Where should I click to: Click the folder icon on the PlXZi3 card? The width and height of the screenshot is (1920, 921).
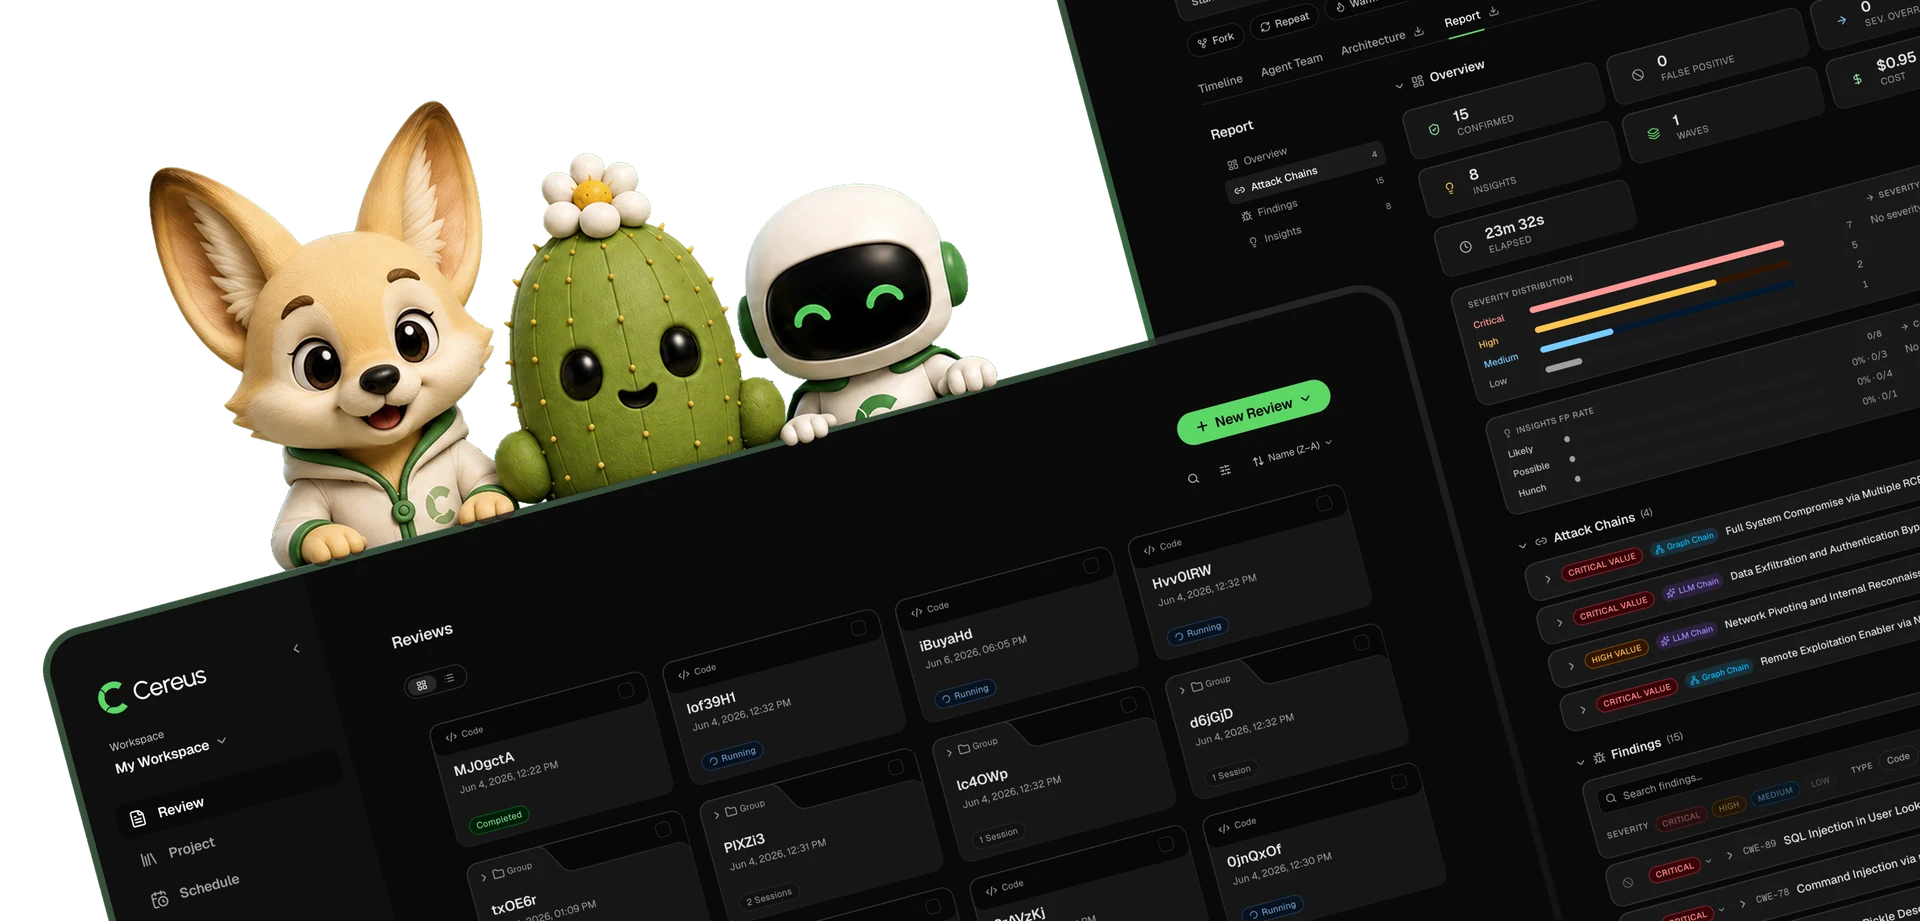(x=731, y=810)
